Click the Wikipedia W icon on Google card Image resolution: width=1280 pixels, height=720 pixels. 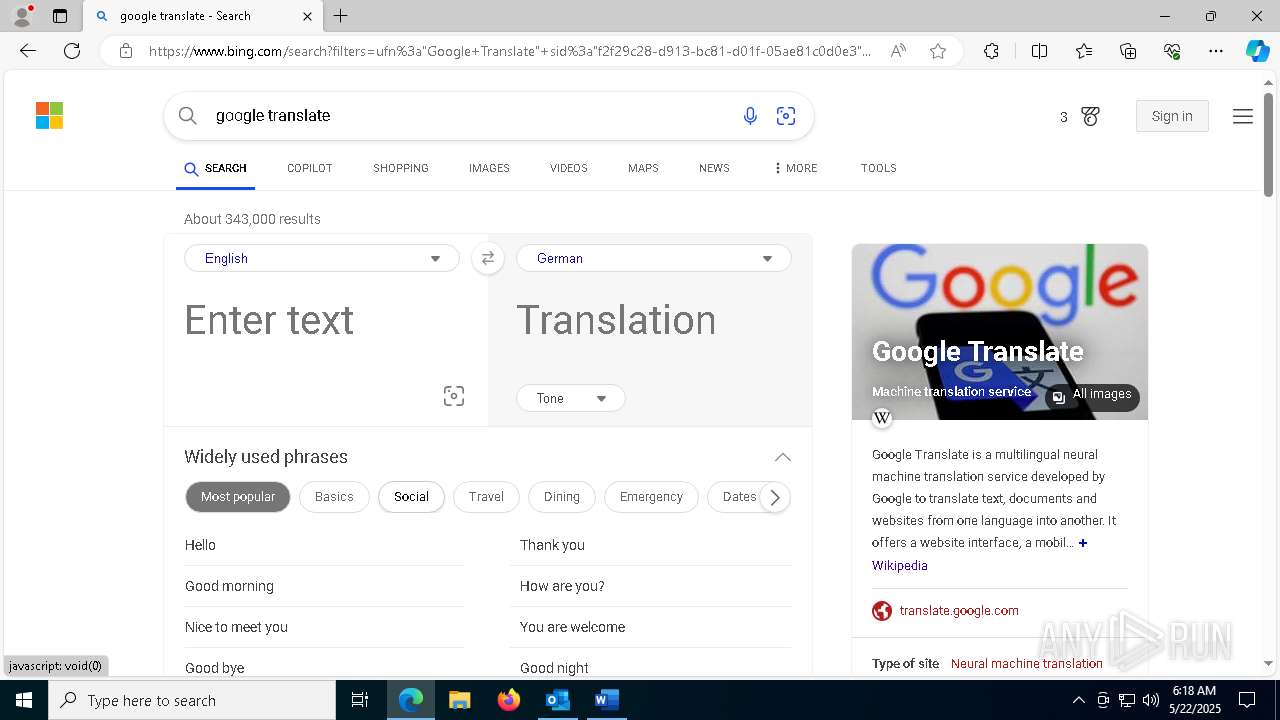[x=882, y=418]
